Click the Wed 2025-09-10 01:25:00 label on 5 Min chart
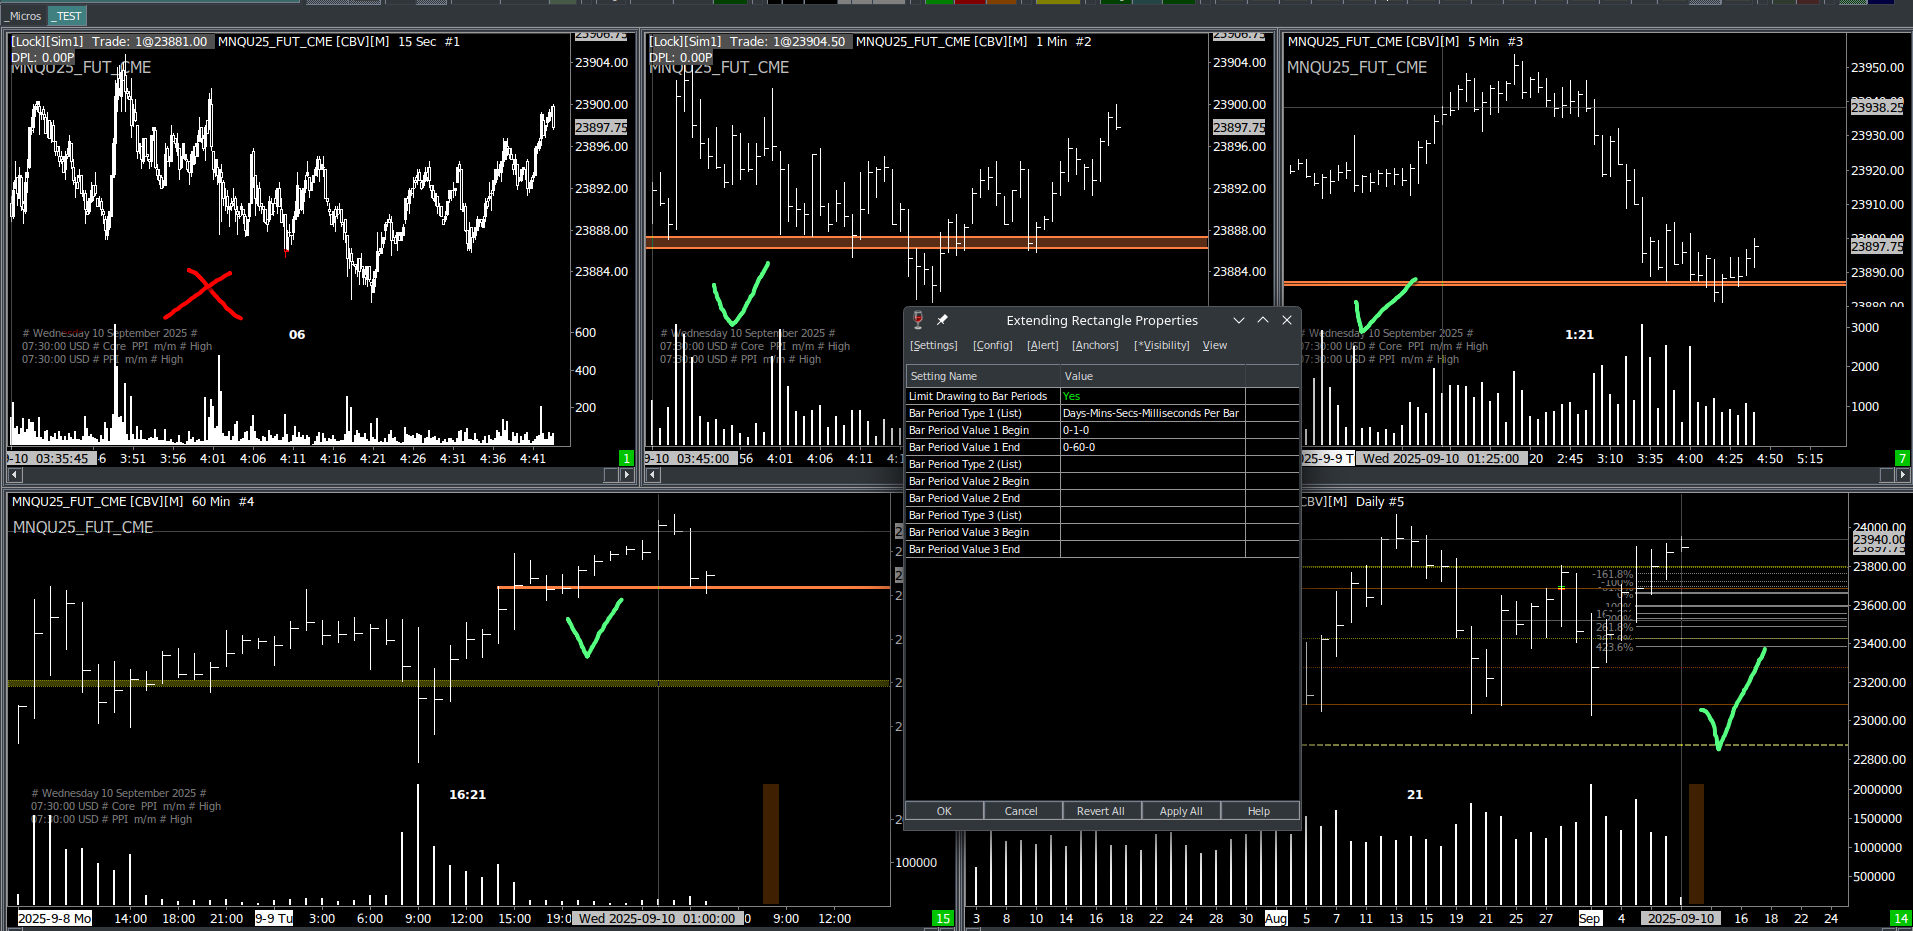This screenshot has width=1913, height=931. 1440,458
